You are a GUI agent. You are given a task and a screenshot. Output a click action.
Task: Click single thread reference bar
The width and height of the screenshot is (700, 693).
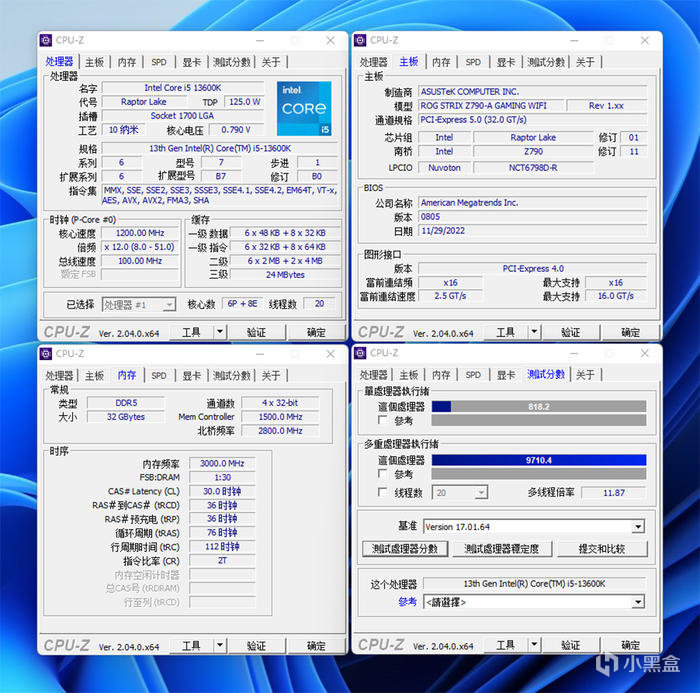[x=539, y=420]
